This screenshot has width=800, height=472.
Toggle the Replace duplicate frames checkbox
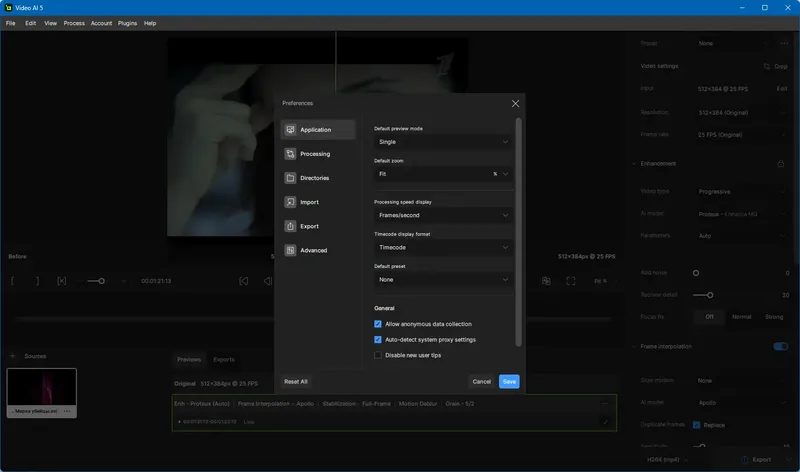tap(696, 425)
